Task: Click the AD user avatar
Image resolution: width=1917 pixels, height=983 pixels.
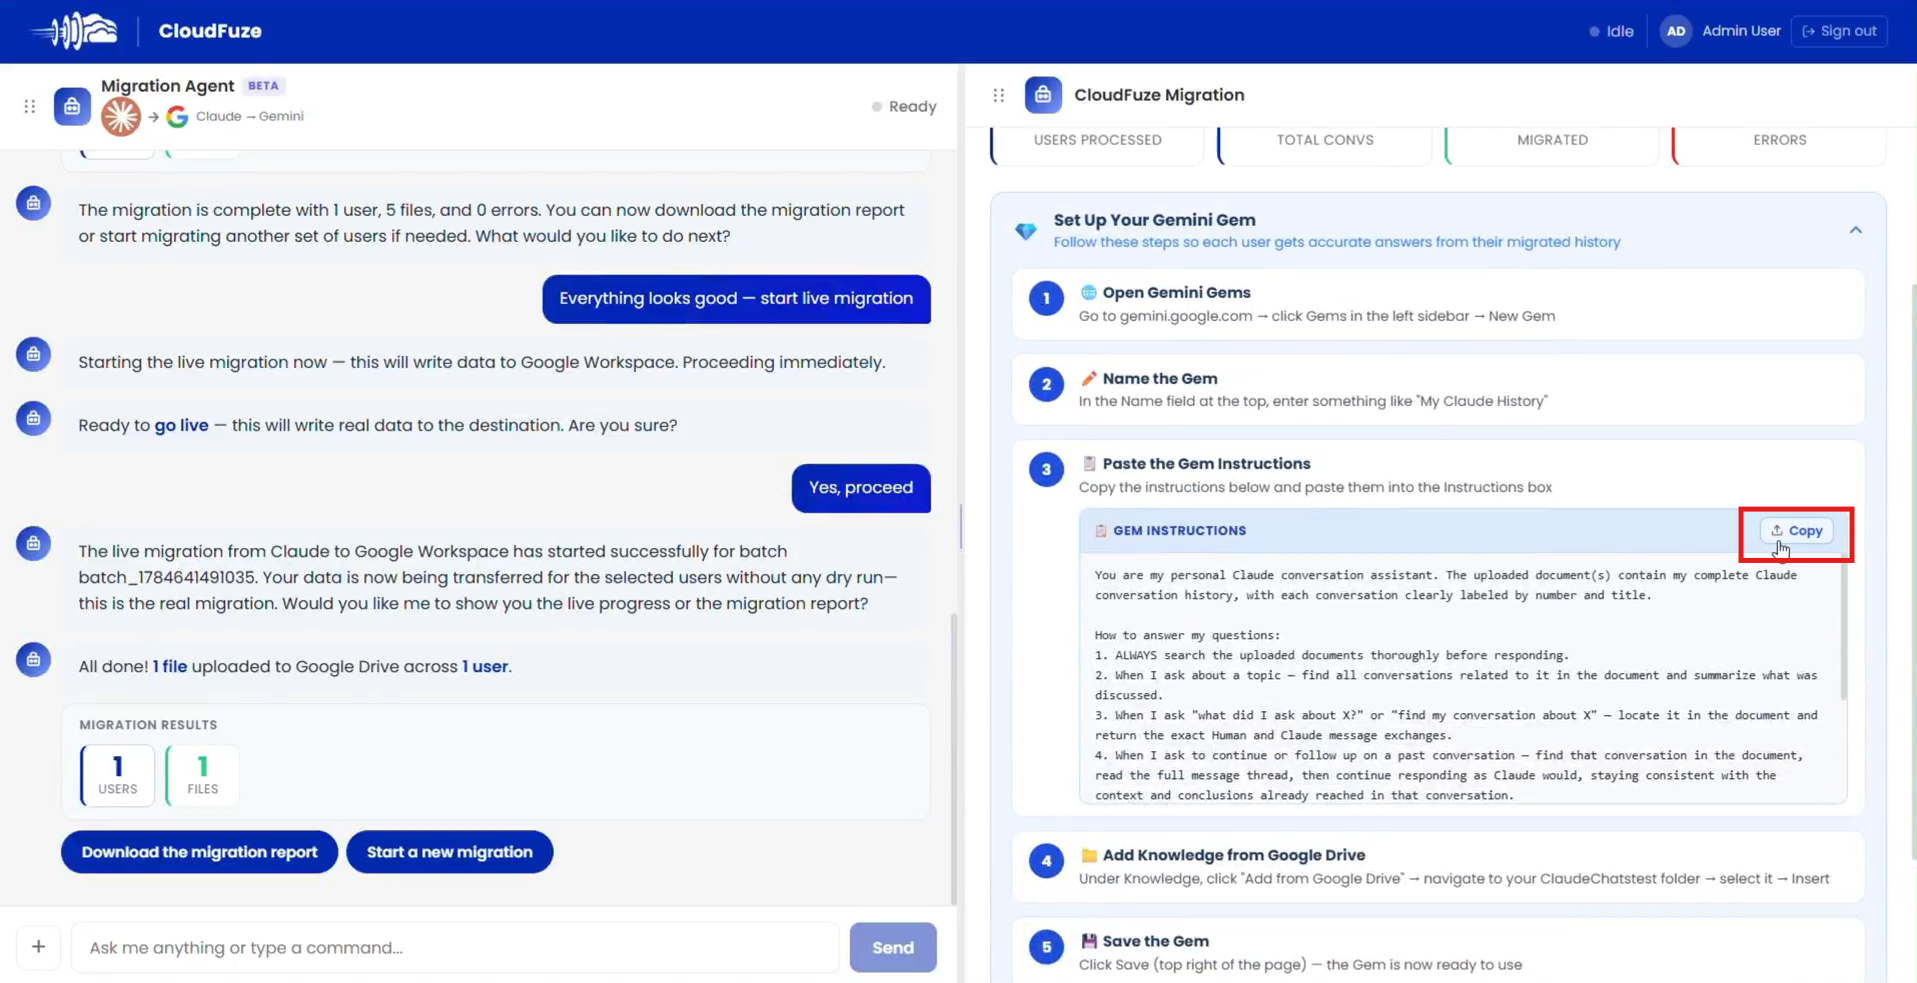Action: click(1676, 31)
